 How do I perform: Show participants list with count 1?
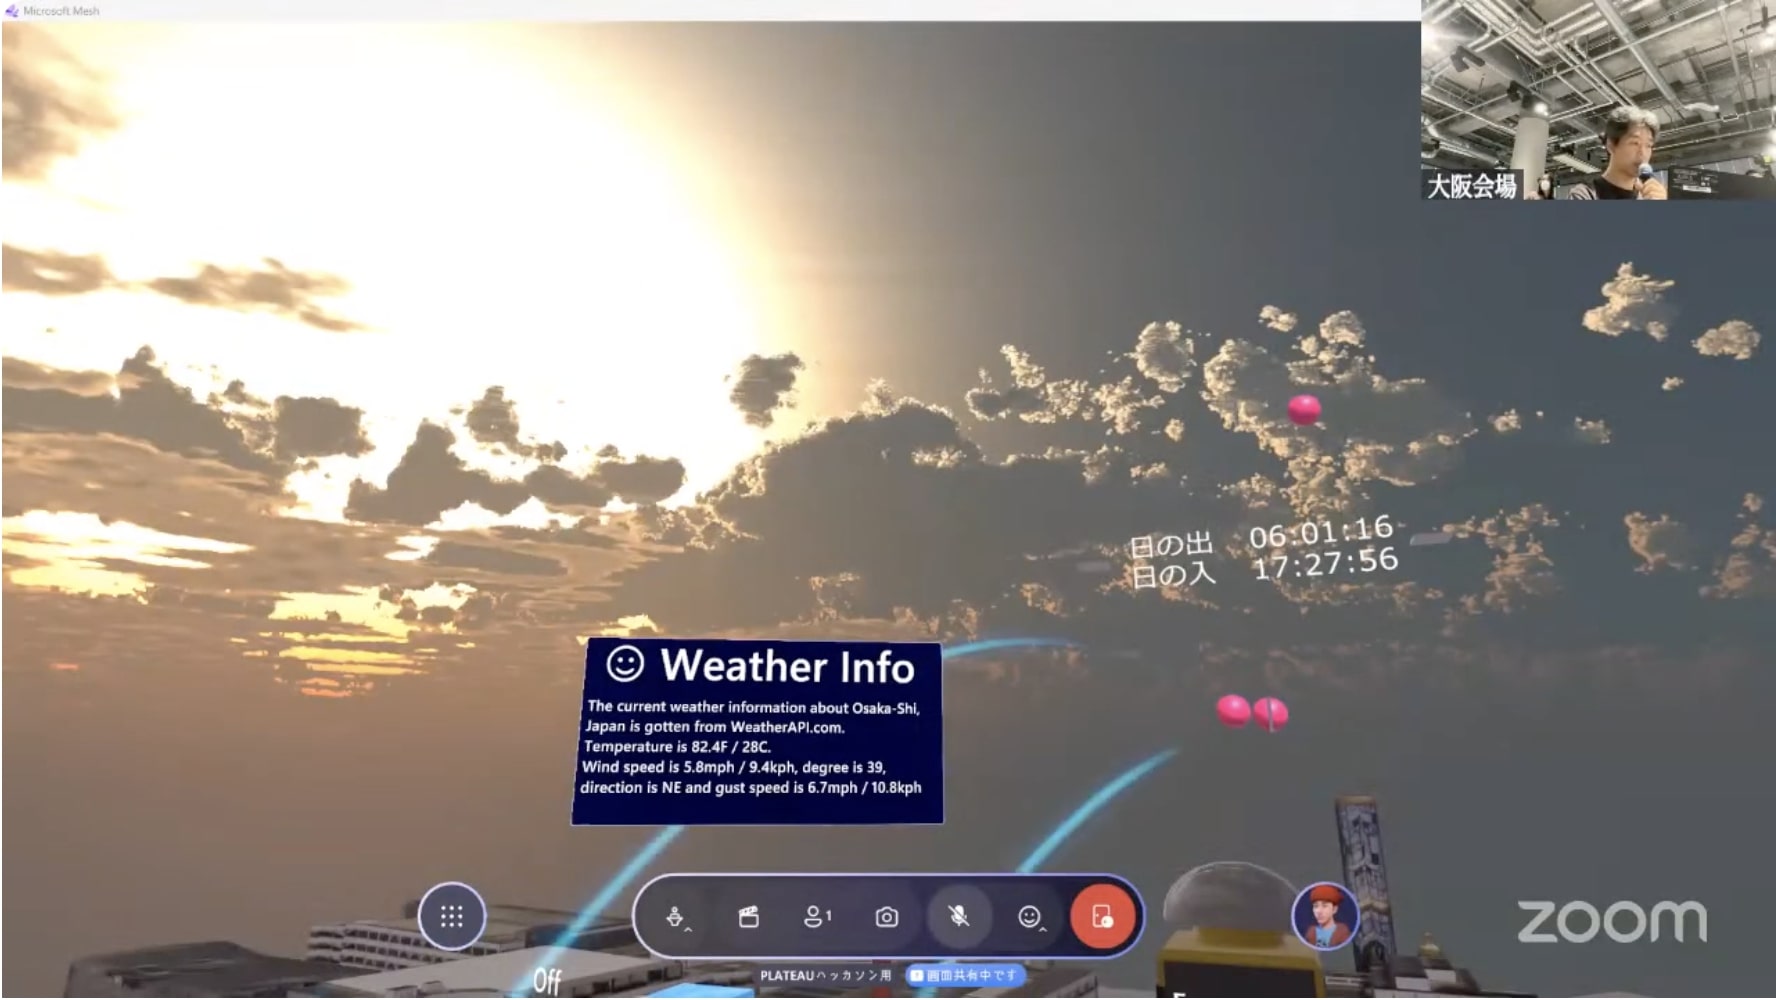[817, 916]
